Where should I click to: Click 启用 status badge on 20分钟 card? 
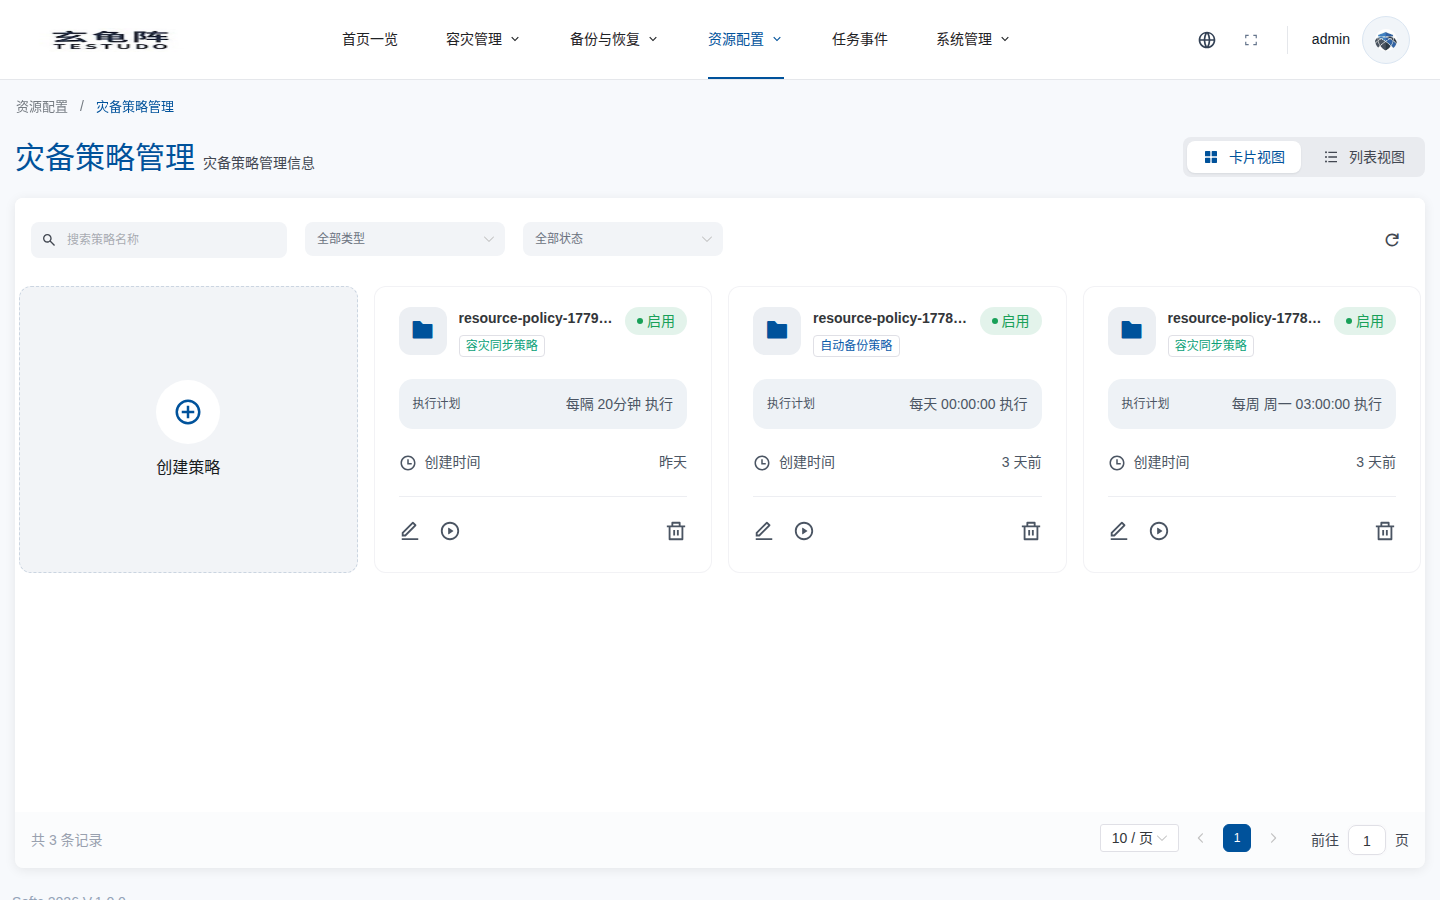pyautogui.click(x=656, y=321)
